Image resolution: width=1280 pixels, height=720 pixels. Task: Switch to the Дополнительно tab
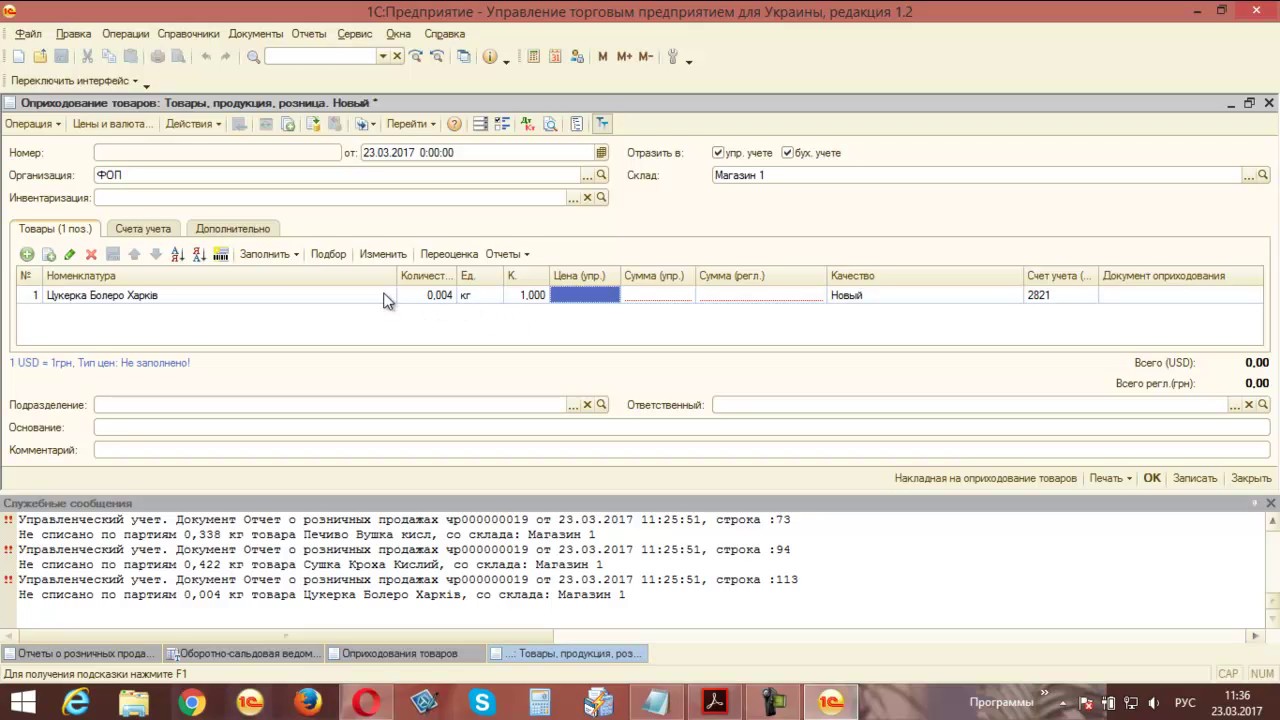coord(233,229)
